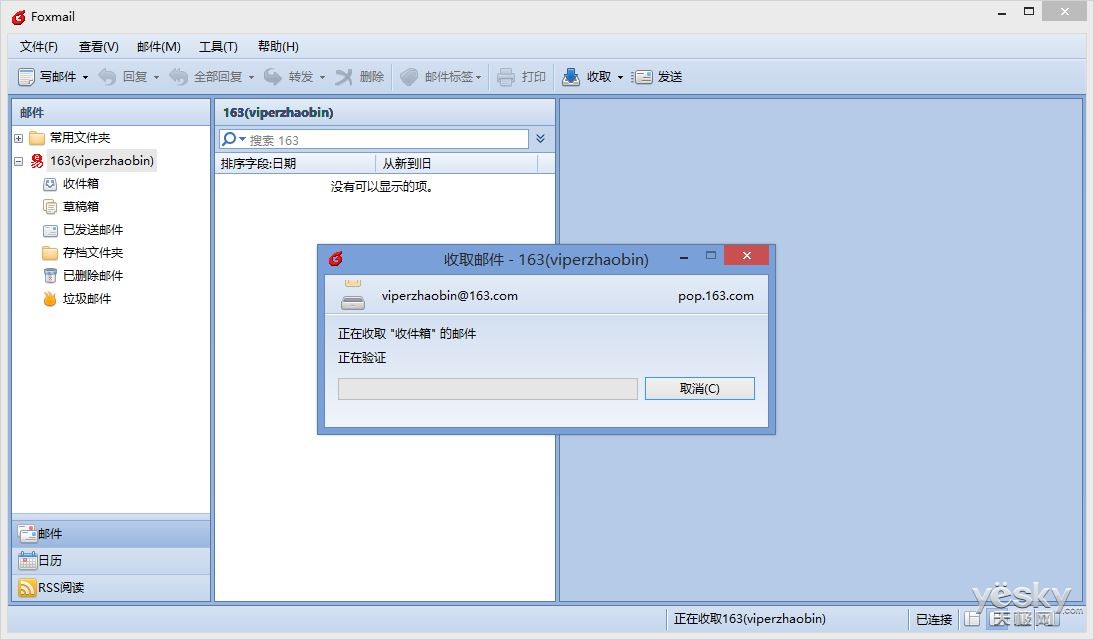The width and height of the screenshot is (1094, 640).
Task: Click the Compose mail (写邮件) icon
Action: (26, 77)
